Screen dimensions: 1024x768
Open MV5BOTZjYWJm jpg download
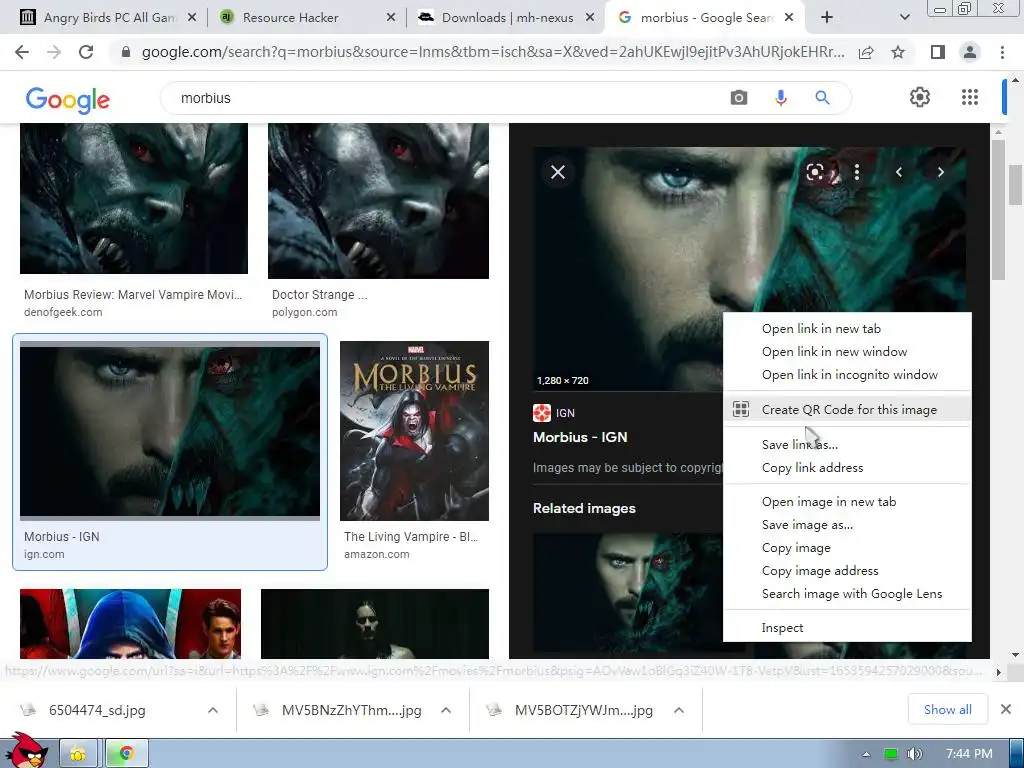[584, 710]
